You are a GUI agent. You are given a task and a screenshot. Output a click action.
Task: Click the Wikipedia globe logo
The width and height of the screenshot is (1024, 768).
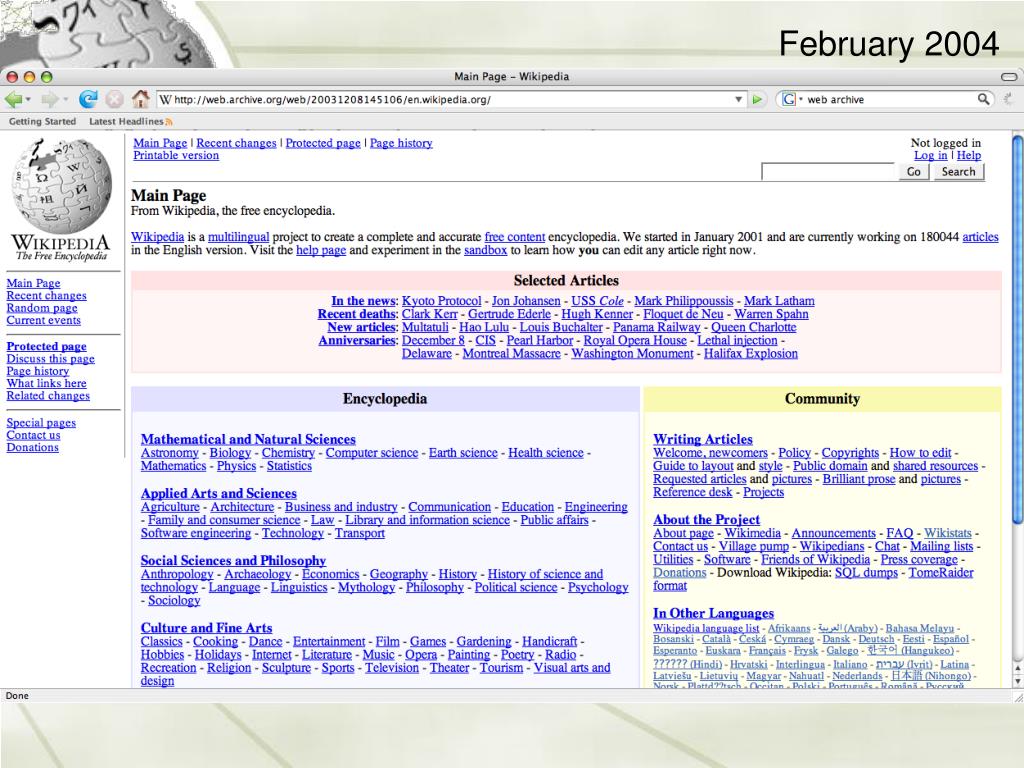pyautogui.click(x=61, y=186)
